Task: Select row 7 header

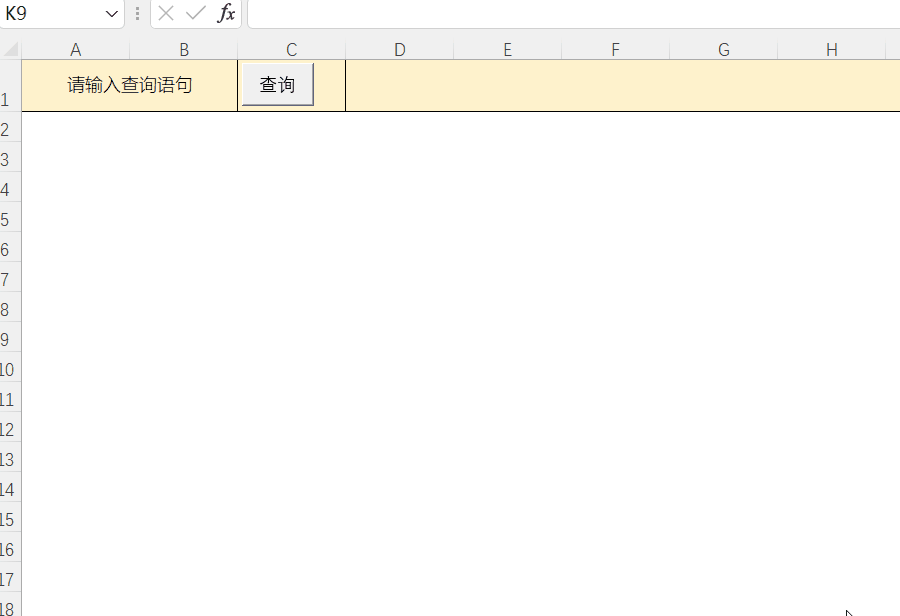Action: click(x=10, y=277)
